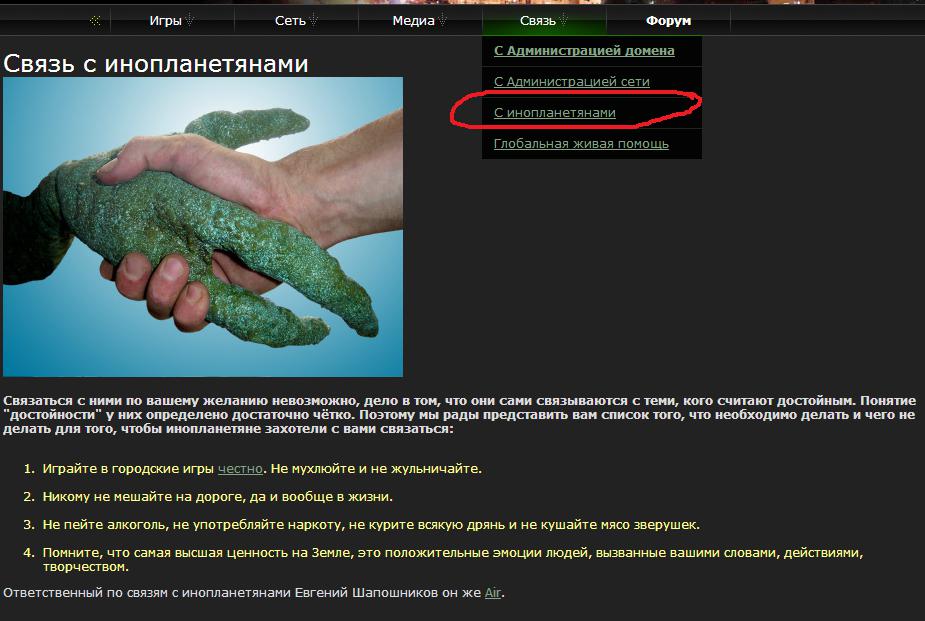Image resolution: width=925 pixels, height=621 pixels.
Task: Click rule three about алкоголь text
Action: click(x=371, y=525)
